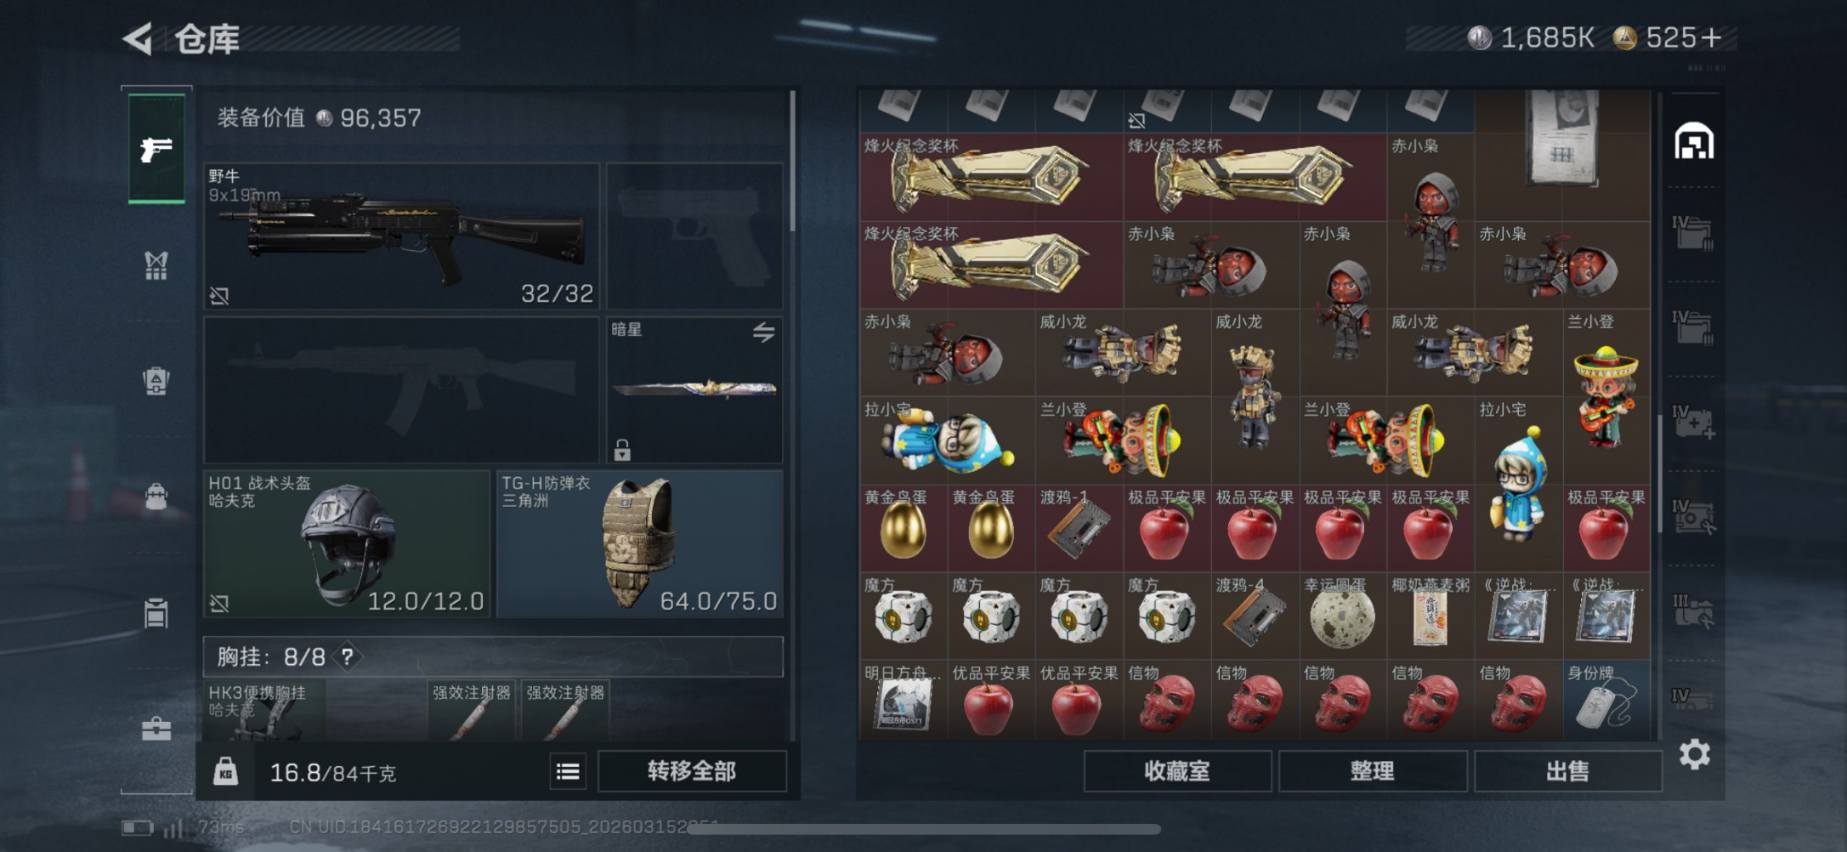Click the 出售 sell button
The width and height of the screenshot is (1847, 852).
point(1567,771)
